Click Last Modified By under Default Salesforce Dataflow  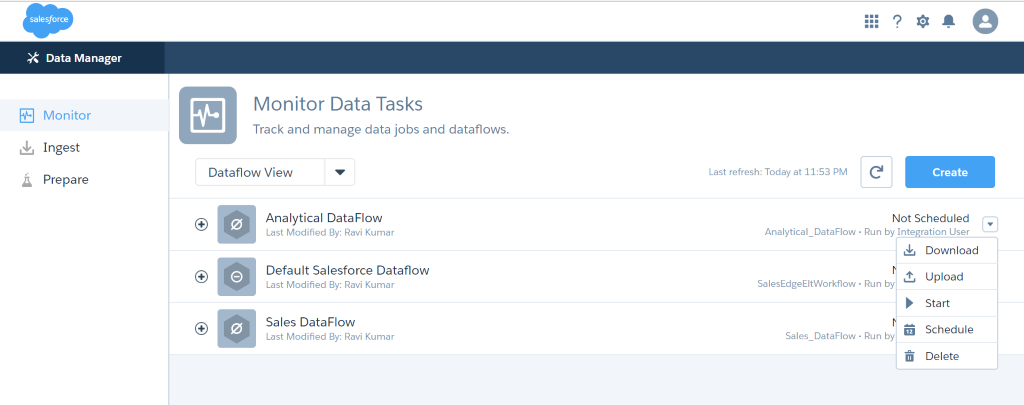tap(330, 284)
